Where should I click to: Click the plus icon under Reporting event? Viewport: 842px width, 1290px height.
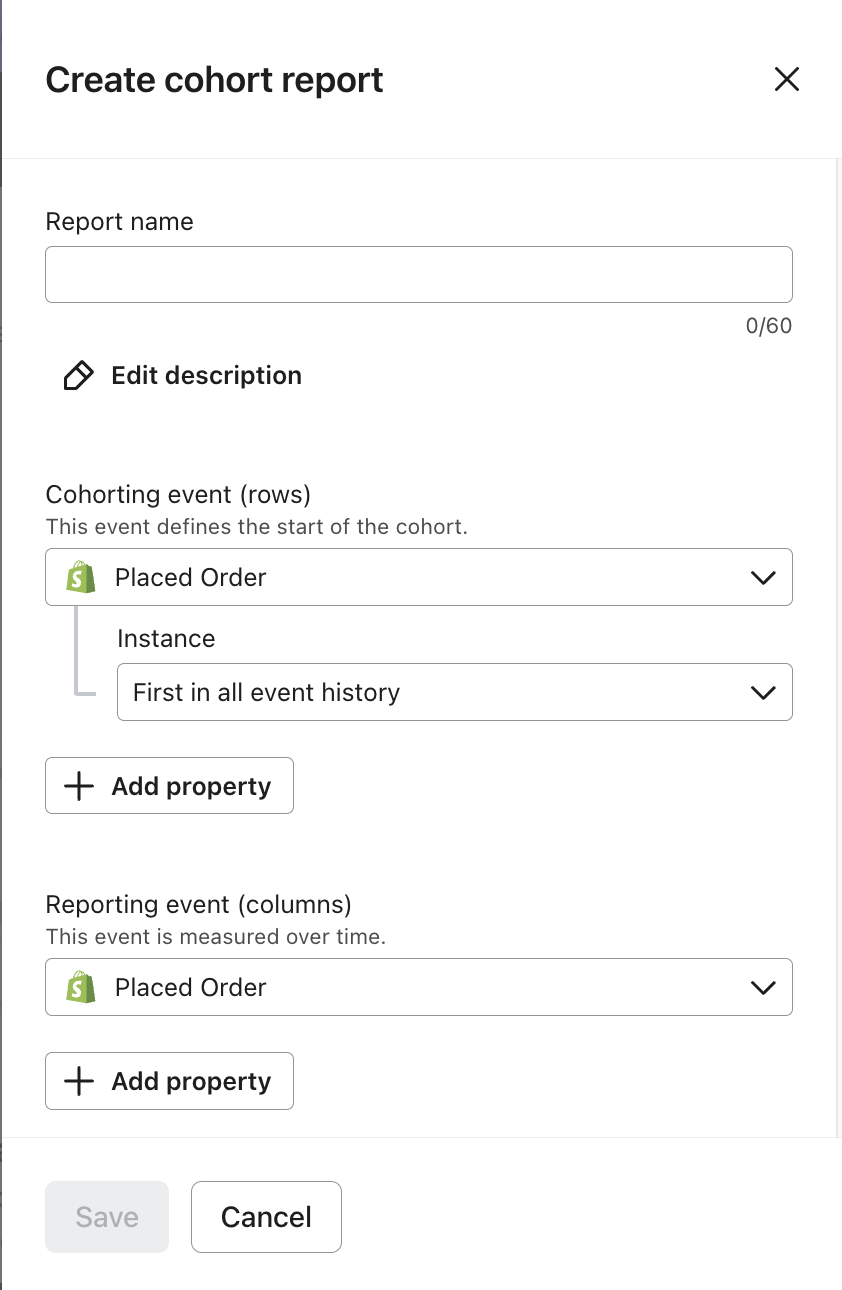79,1081
